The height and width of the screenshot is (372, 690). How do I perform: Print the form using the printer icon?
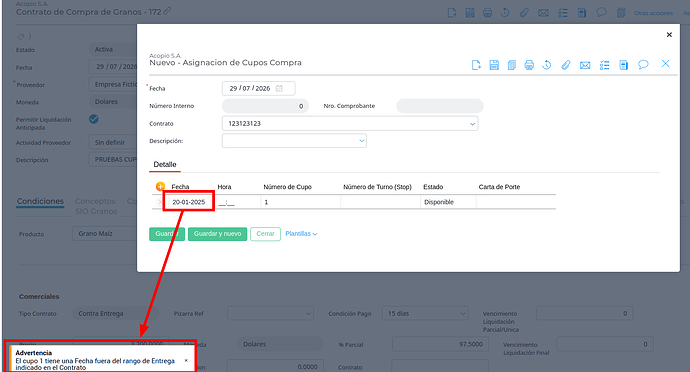[x=529, y=65]
